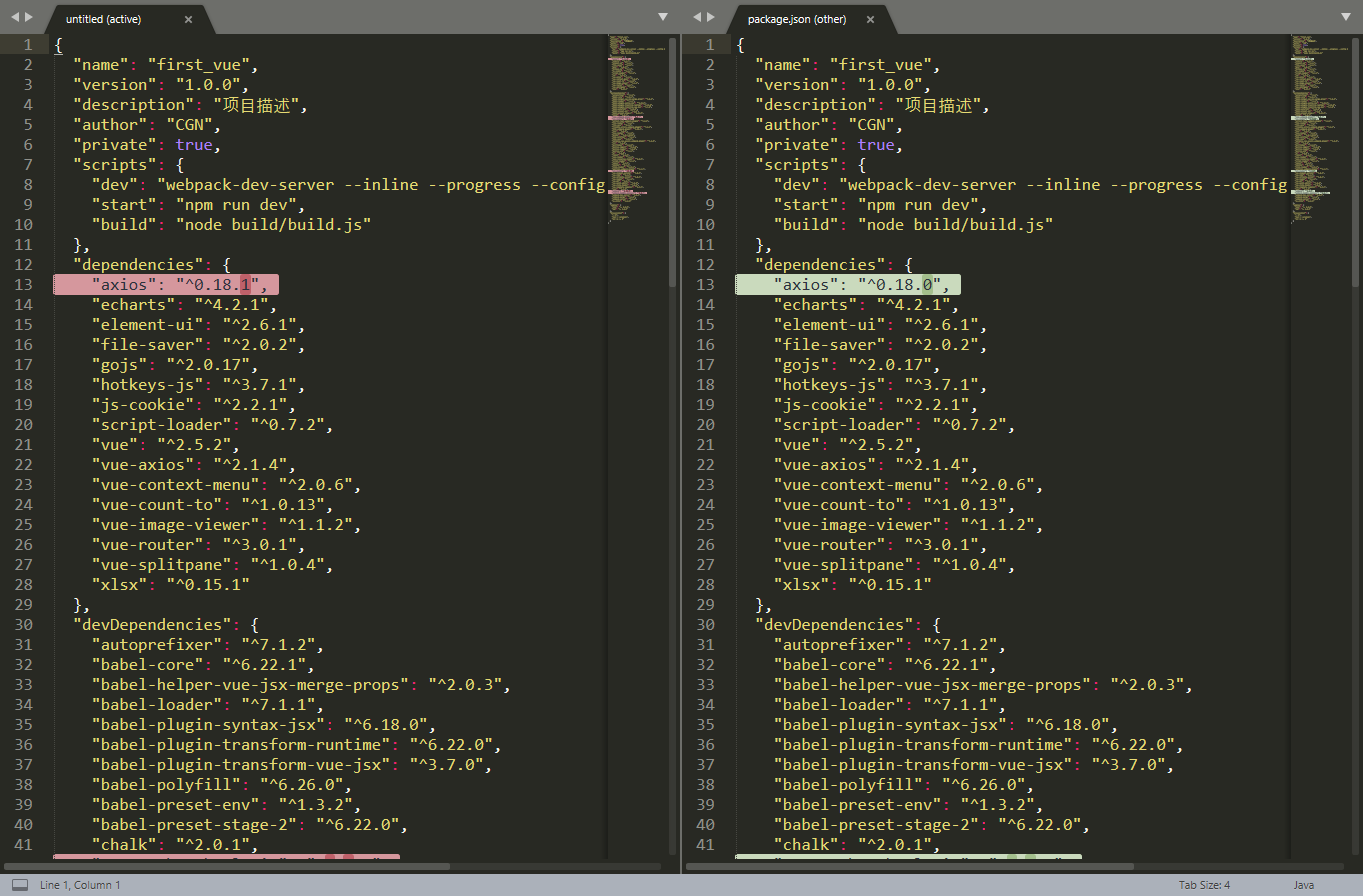Click "file-saver" entry in left pane
The width and height of the screenshot is (1363, 896).
pyautogui.click(x=198, y=345)
